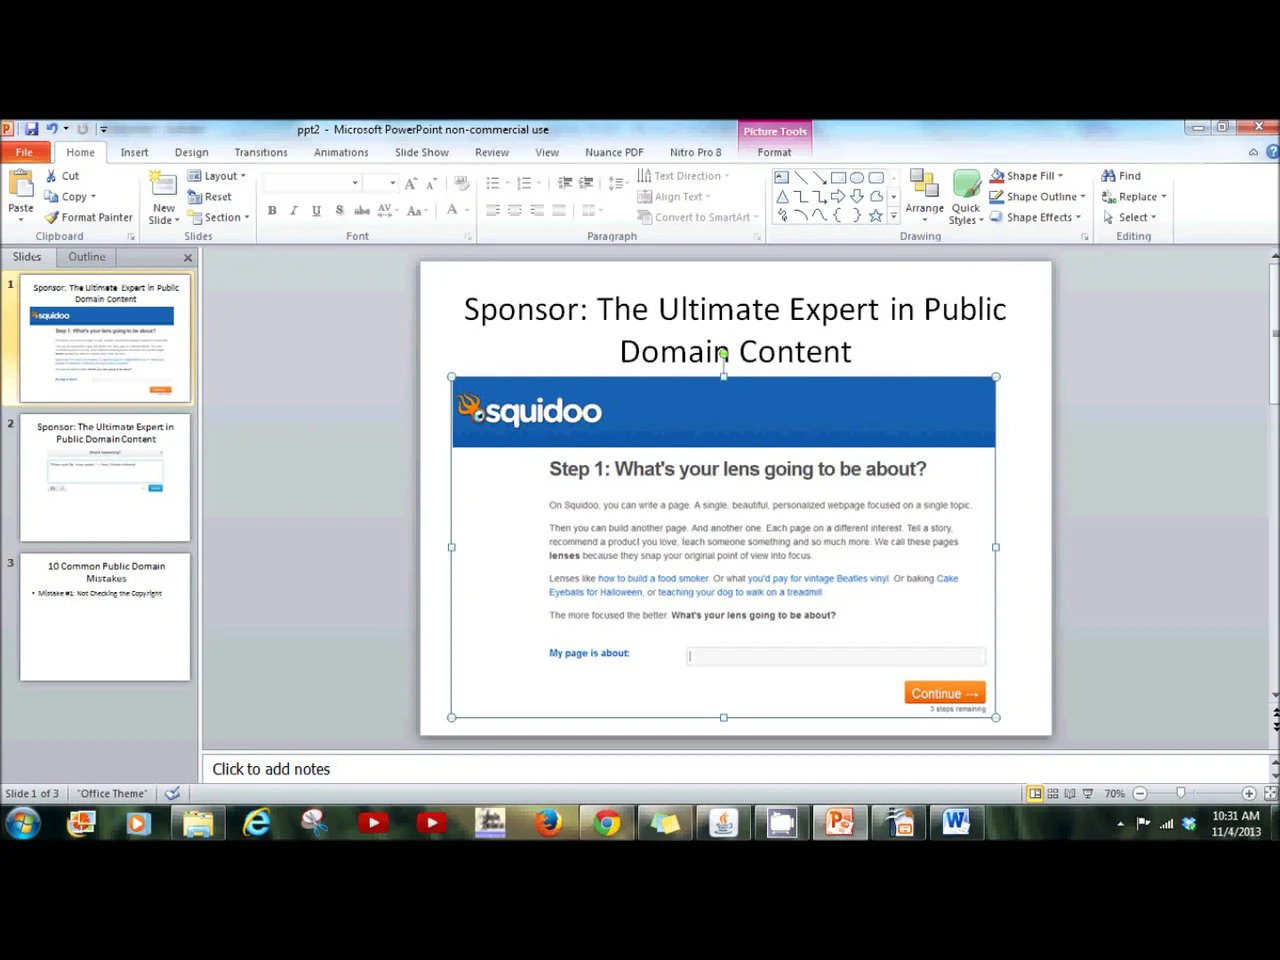This screenshot has height=960, width=1280.
Task: Click the Find binoculars icon
Action: (x=1108, y=176)
